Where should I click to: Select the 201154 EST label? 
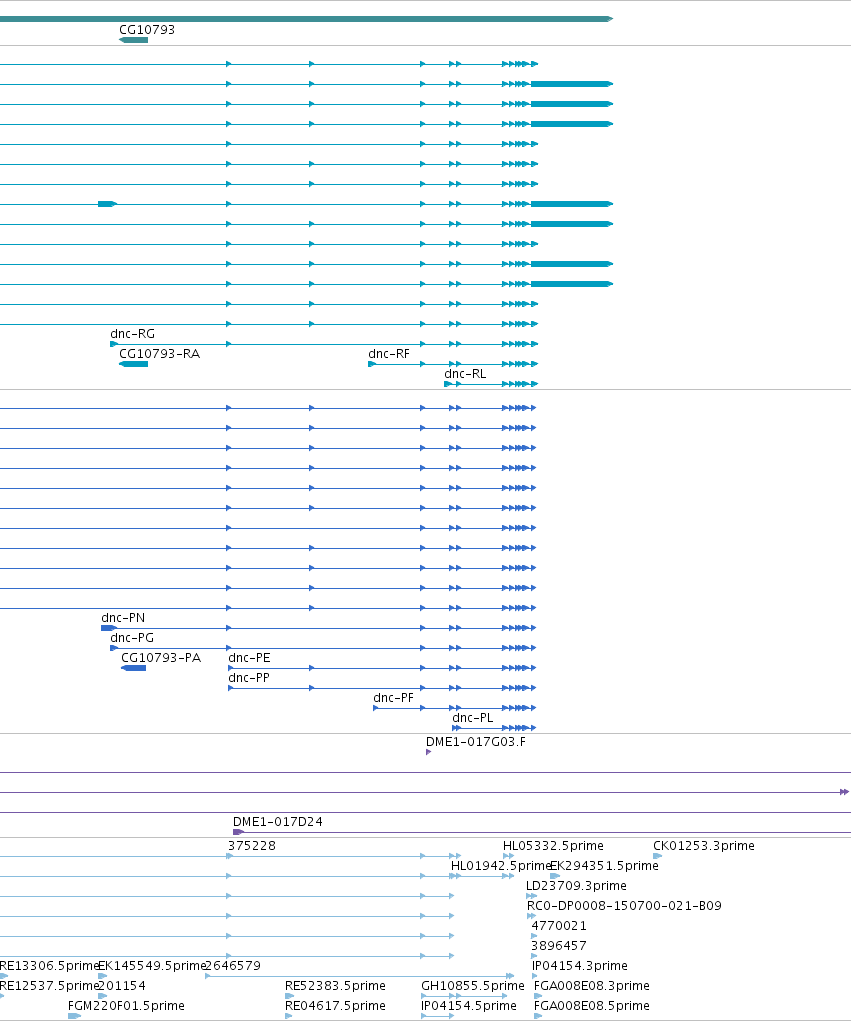point(122,986)
